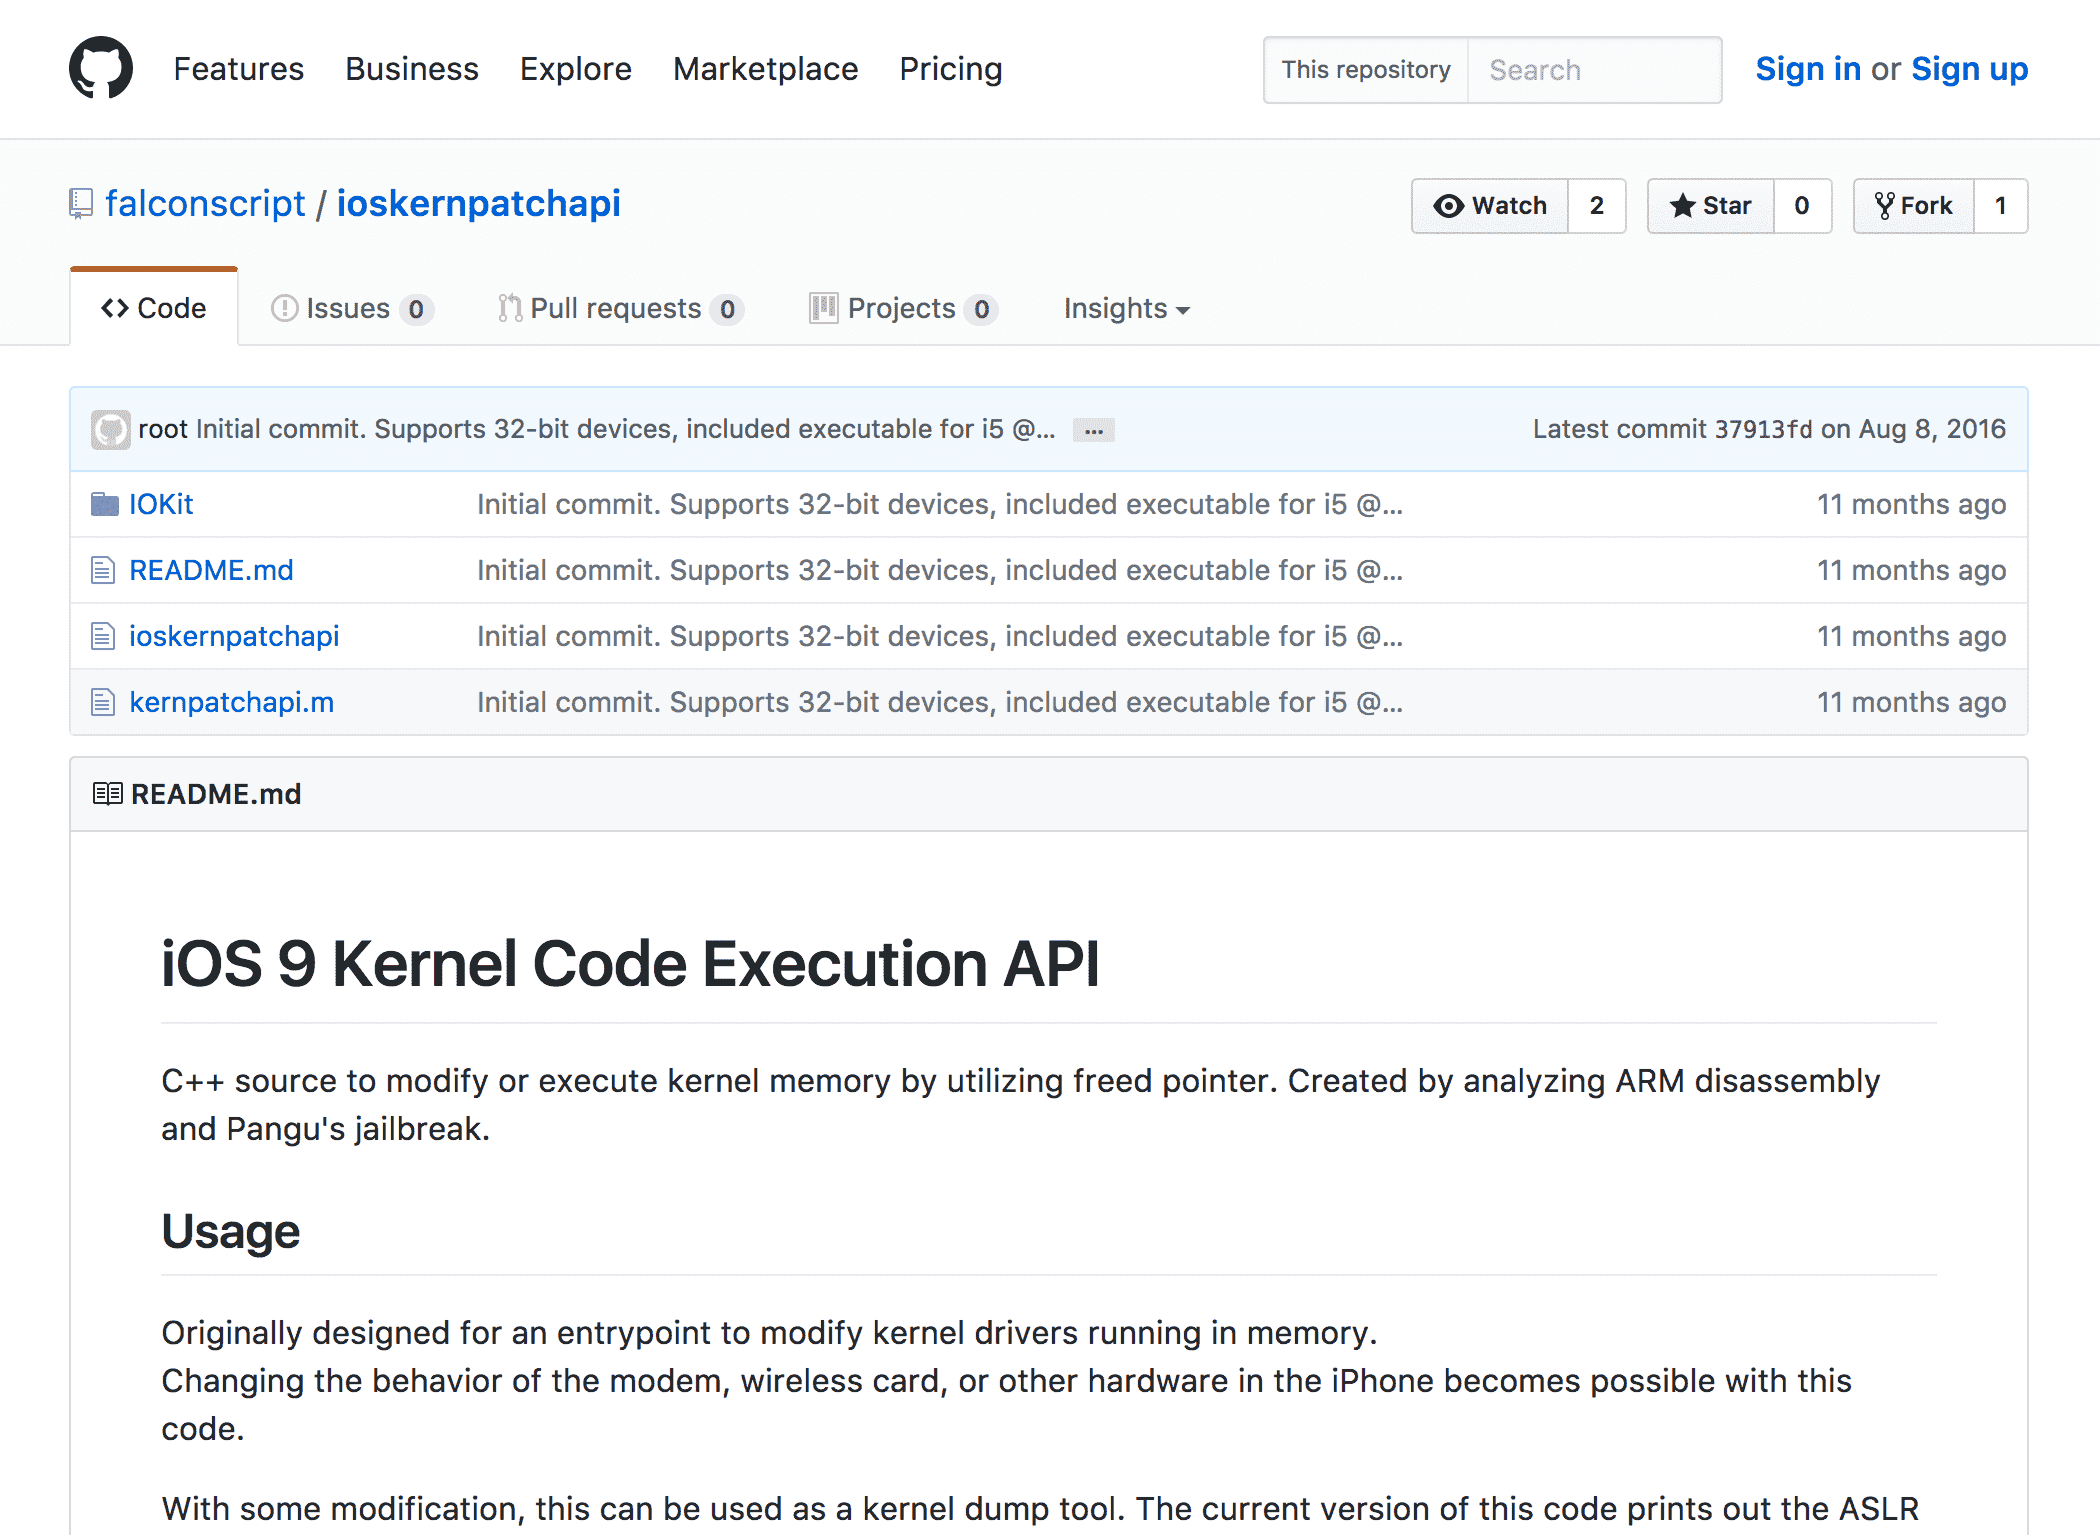
Task: Click the Sign up link
Action: (1968, 69)
